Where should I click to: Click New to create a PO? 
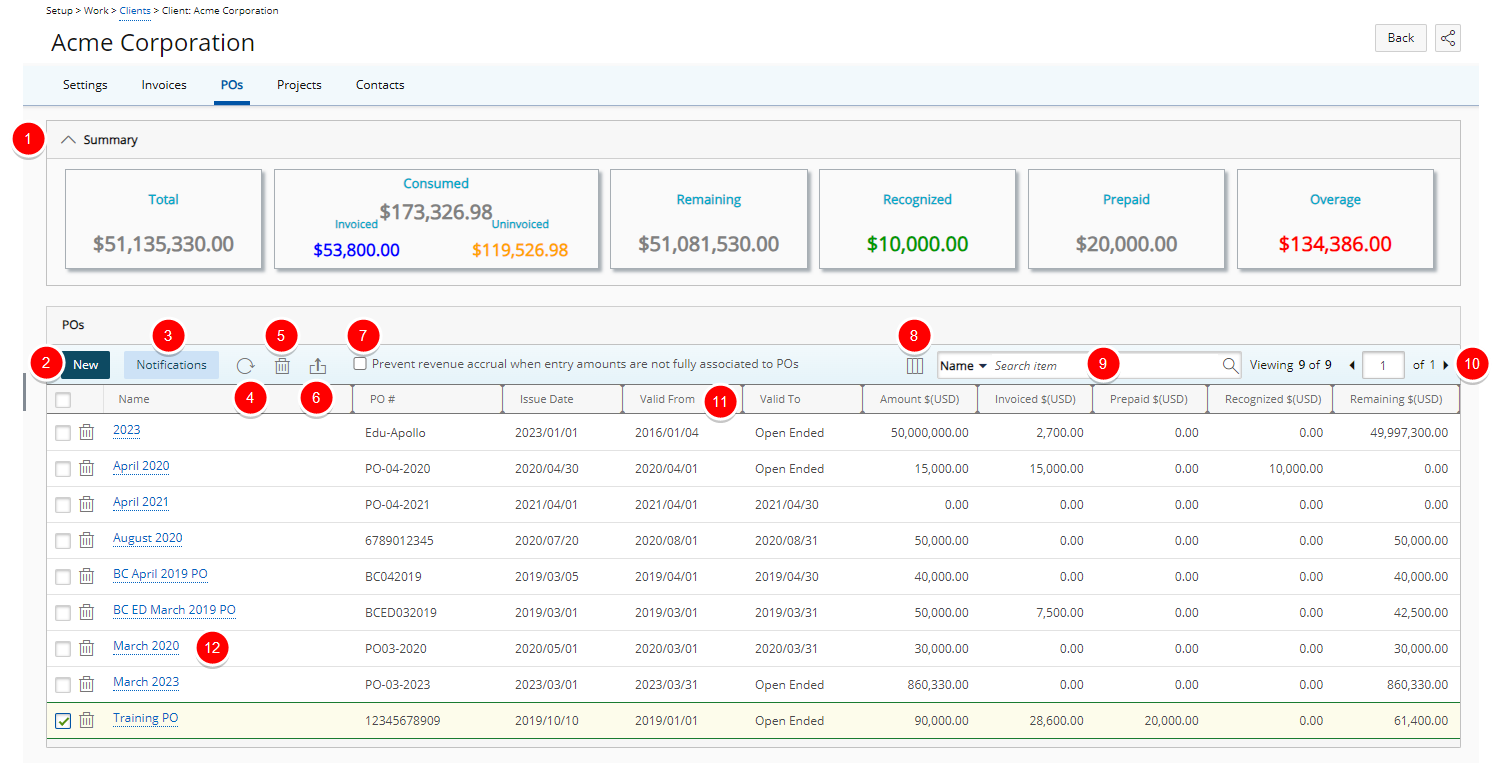(86, 365)
